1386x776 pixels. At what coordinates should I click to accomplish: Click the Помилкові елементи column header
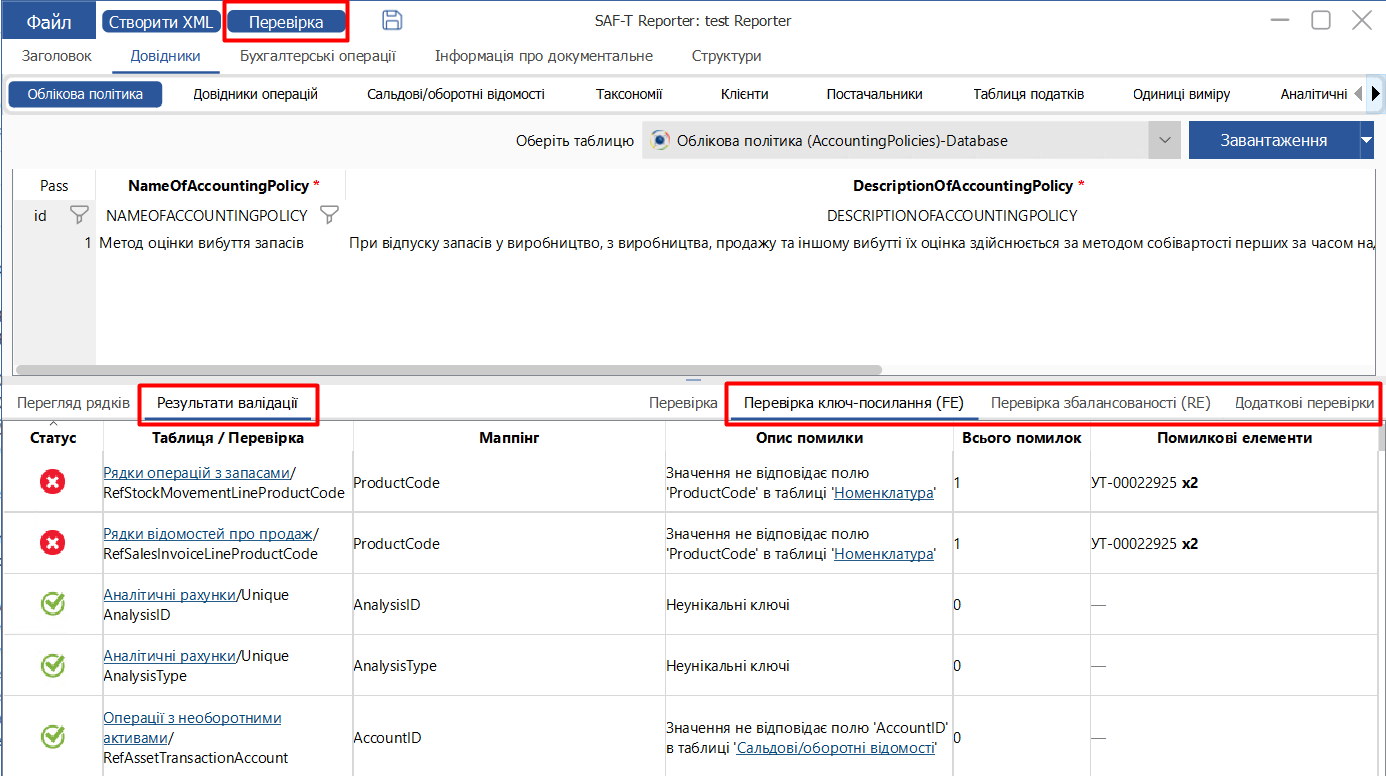click(1234, 438)
